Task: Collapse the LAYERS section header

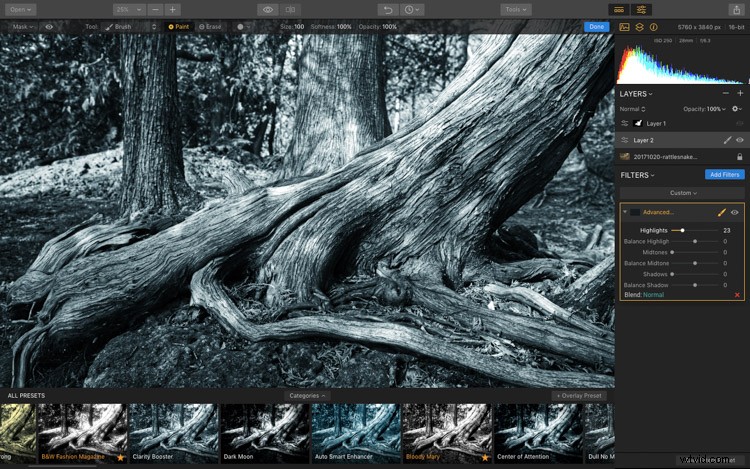Action: coord(636,94)
